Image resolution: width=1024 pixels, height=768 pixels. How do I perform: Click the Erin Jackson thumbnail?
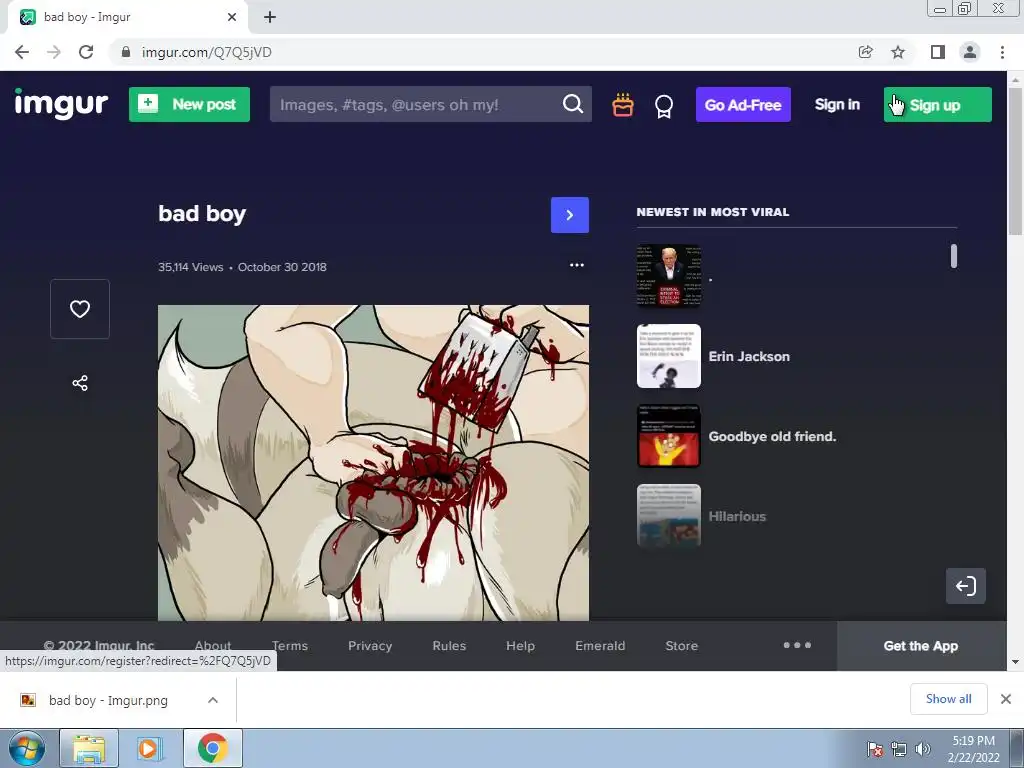pos(669,356)
